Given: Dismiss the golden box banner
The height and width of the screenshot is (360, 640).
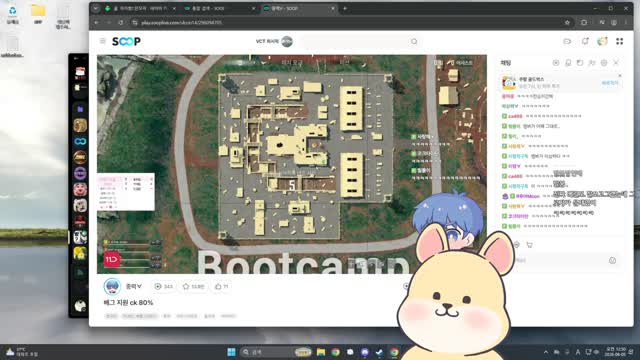Looking at the screenshot, I should (620, 76).
